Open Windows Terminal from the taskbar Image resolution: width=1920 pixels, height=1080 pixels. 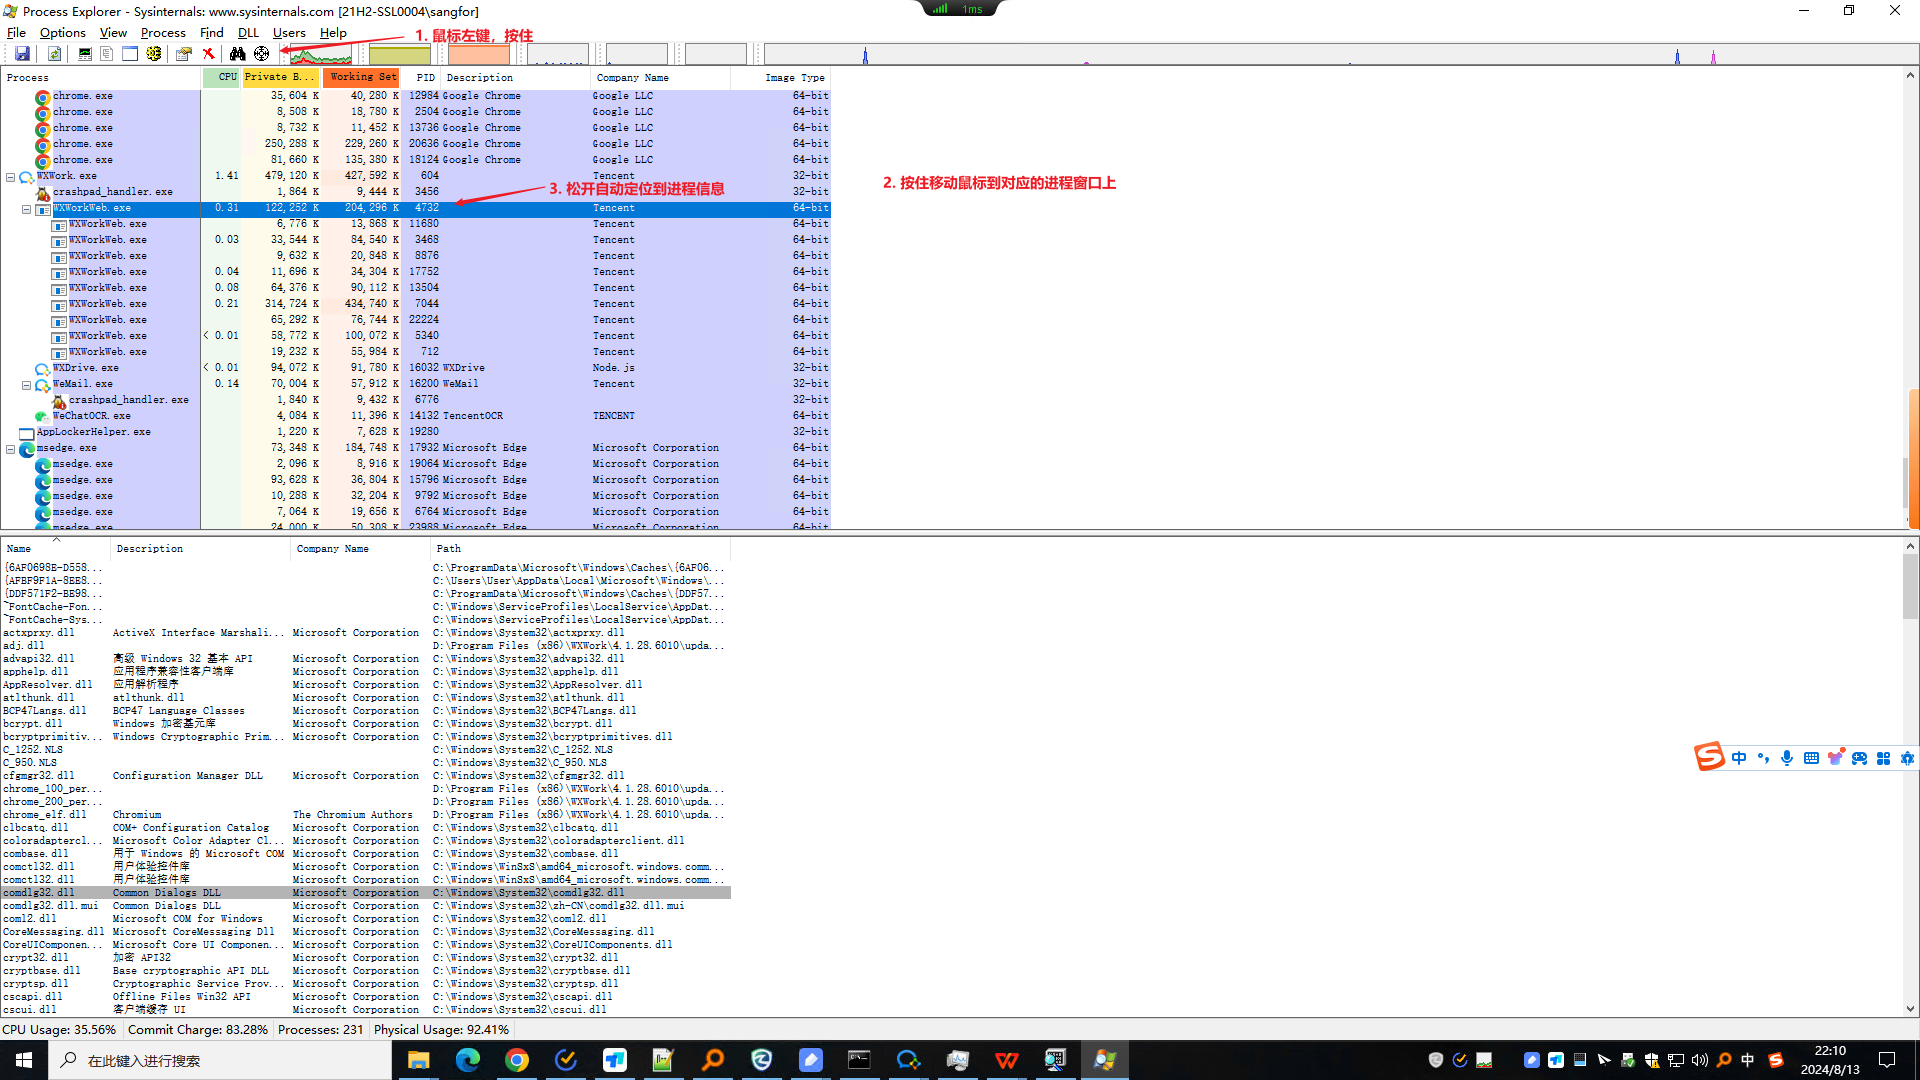(859, 1060)
